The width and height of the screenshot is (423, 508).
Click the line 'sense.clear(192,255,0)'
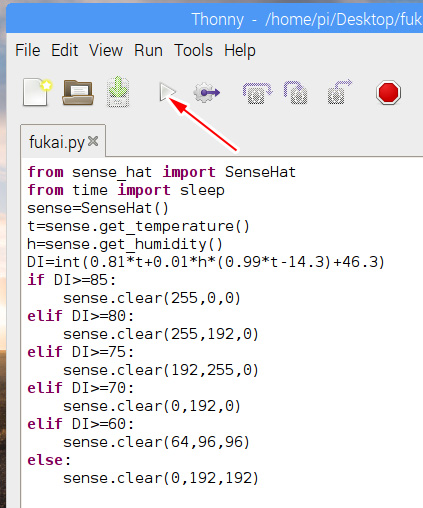pyautogui.click(x=161, y=370)
